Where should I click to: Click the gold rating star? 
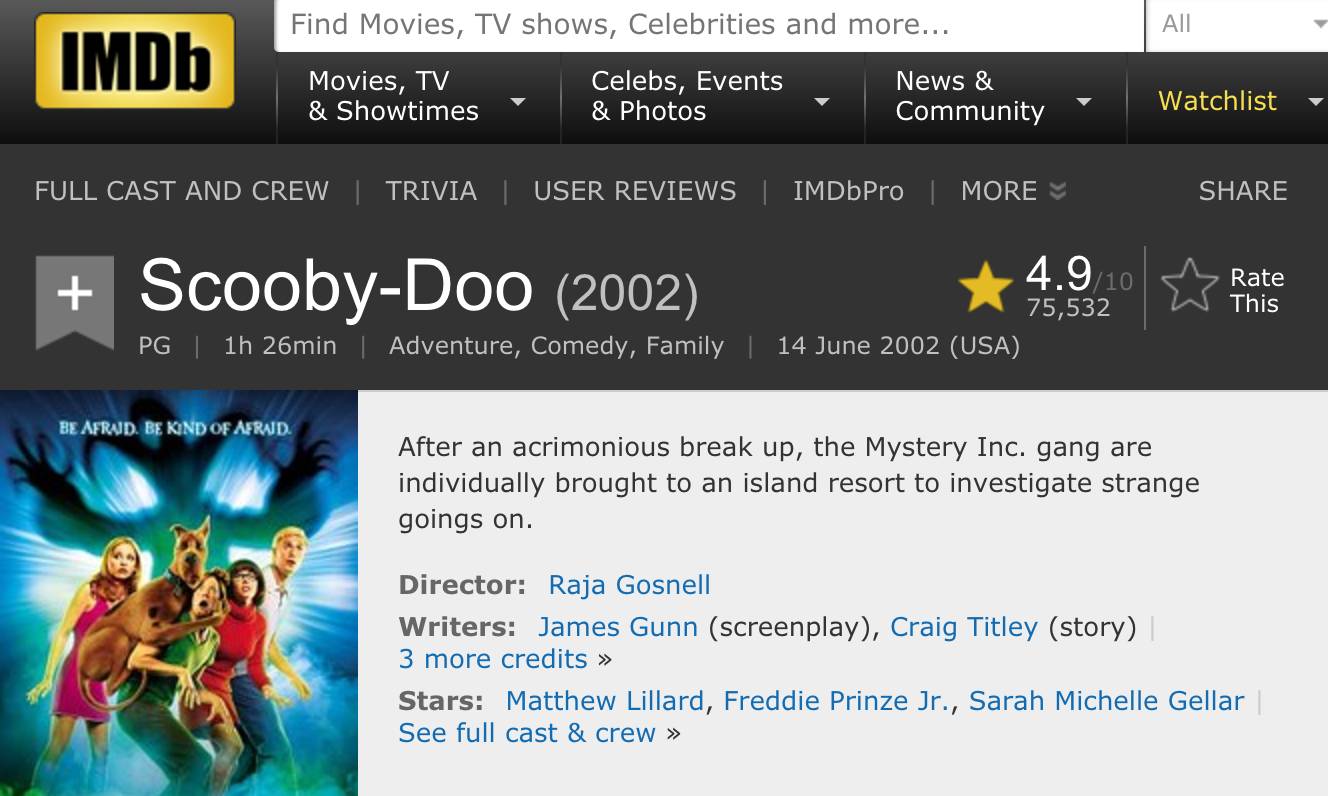tap(985, 288)
